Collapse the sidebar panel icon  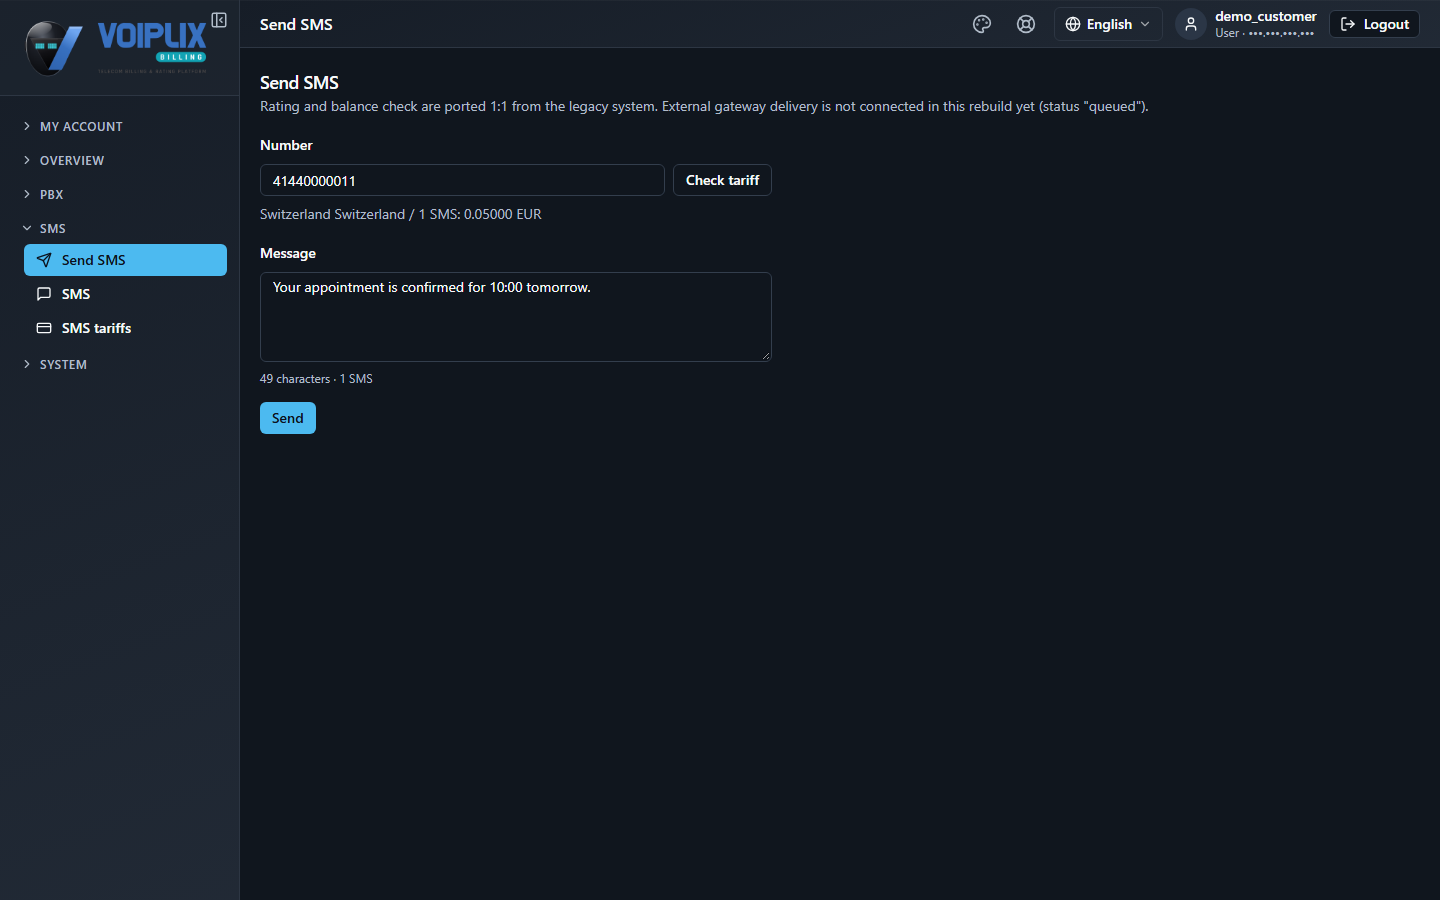(219, 20)
